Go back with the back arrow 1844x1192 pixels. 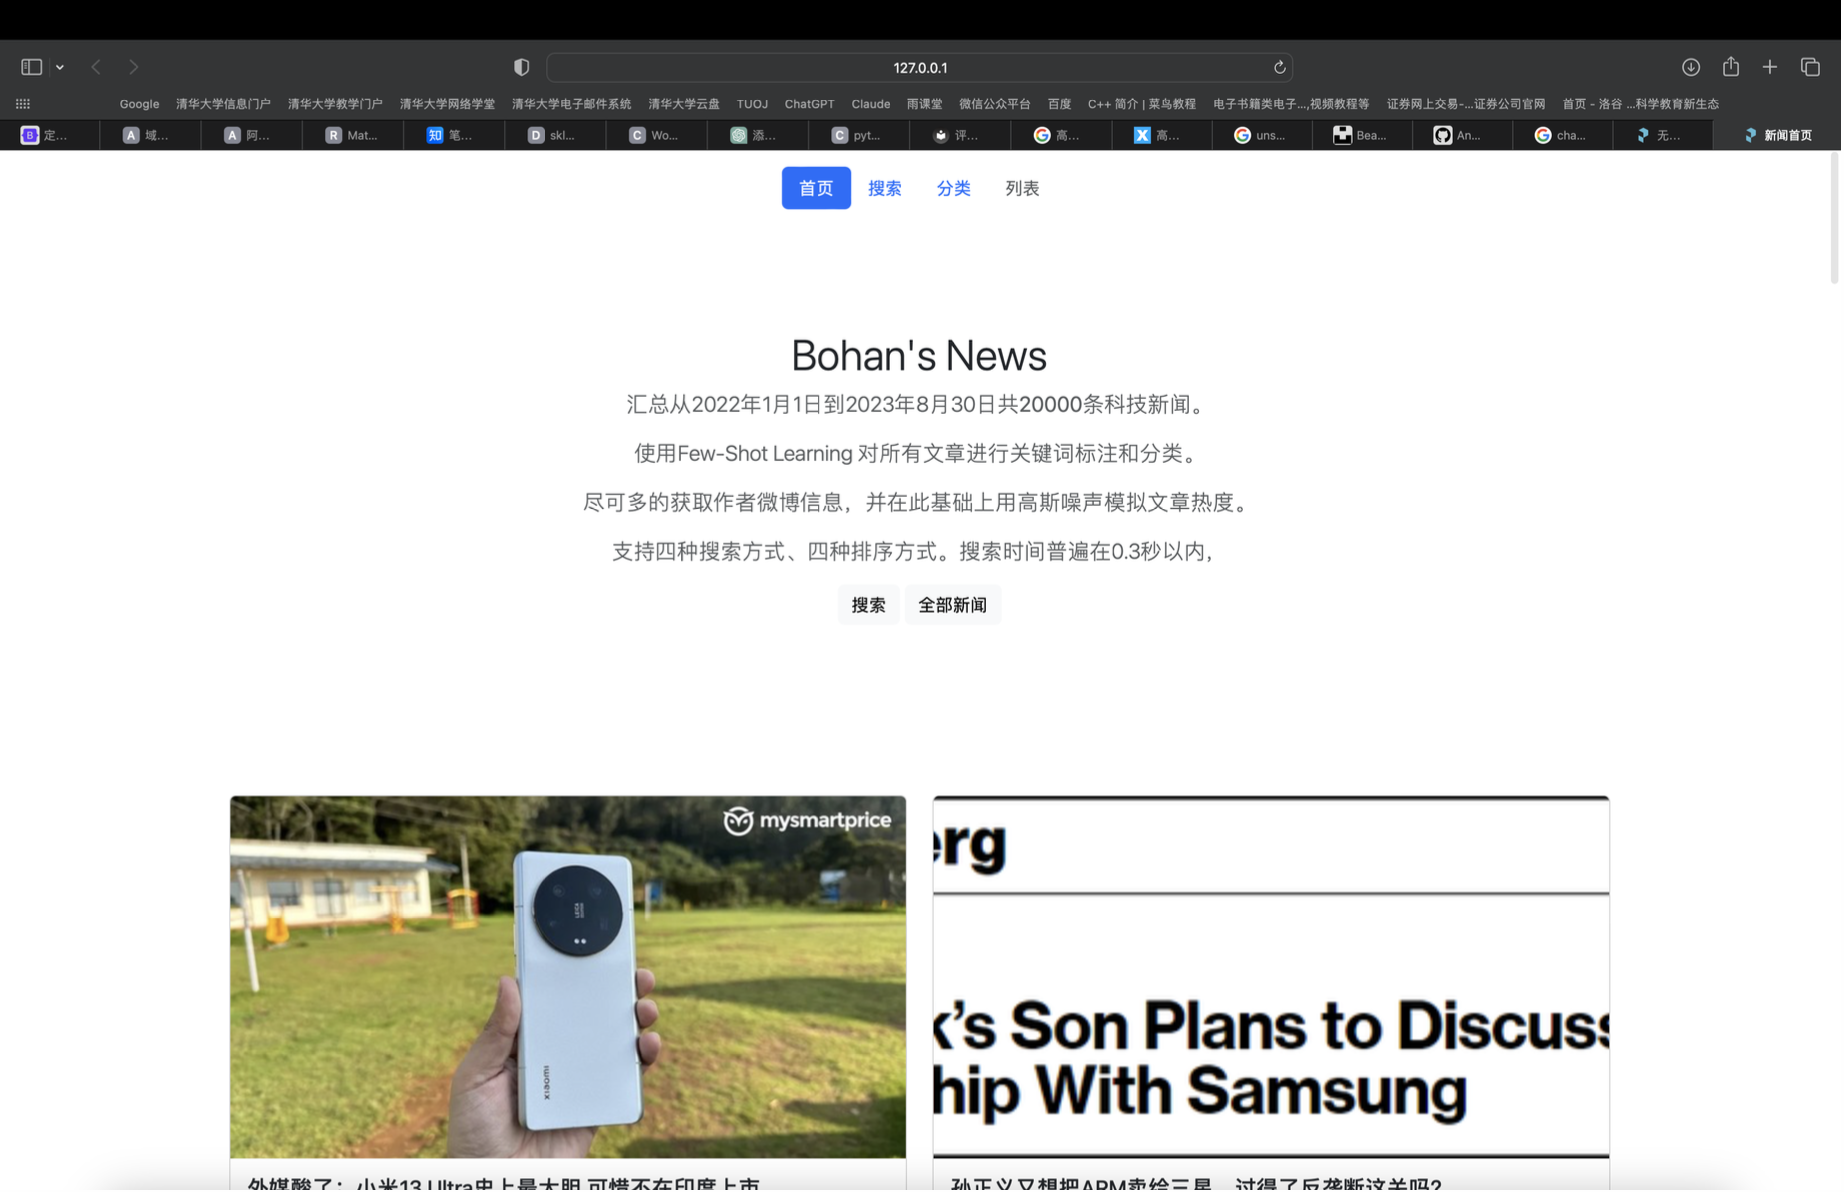[96, 67]
